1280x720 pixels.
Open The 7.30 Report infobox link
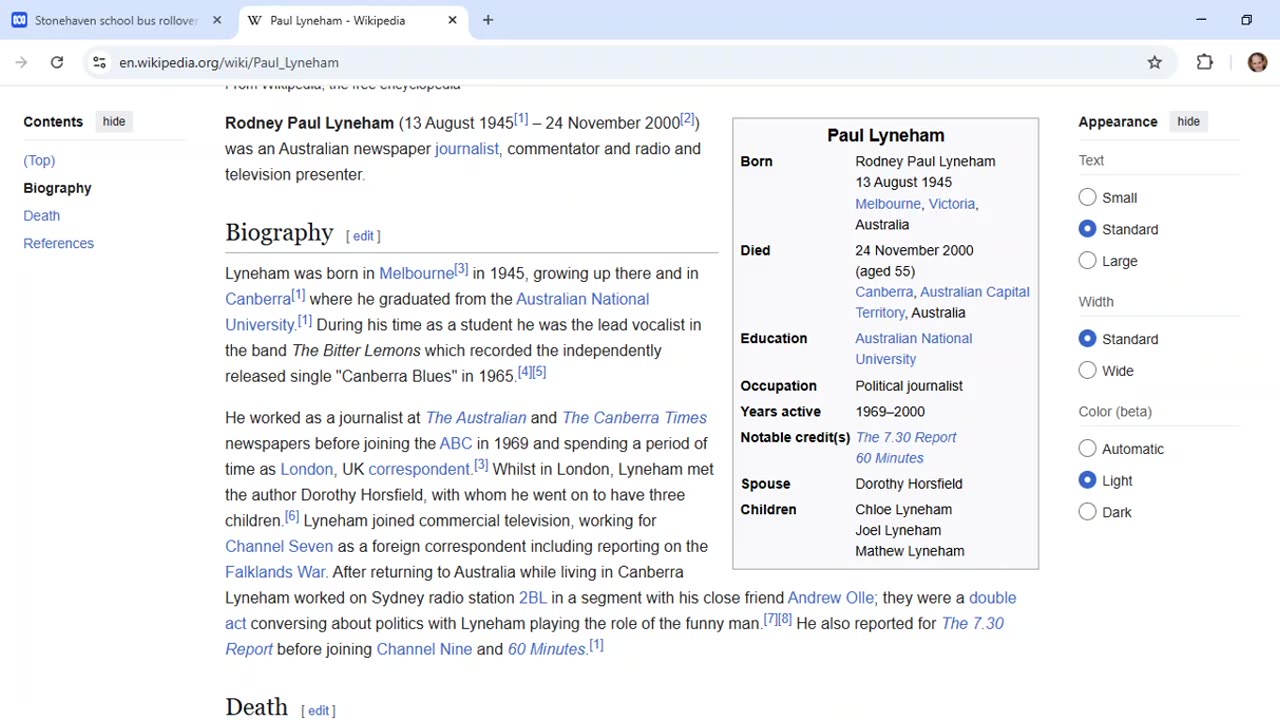[906, 437]
